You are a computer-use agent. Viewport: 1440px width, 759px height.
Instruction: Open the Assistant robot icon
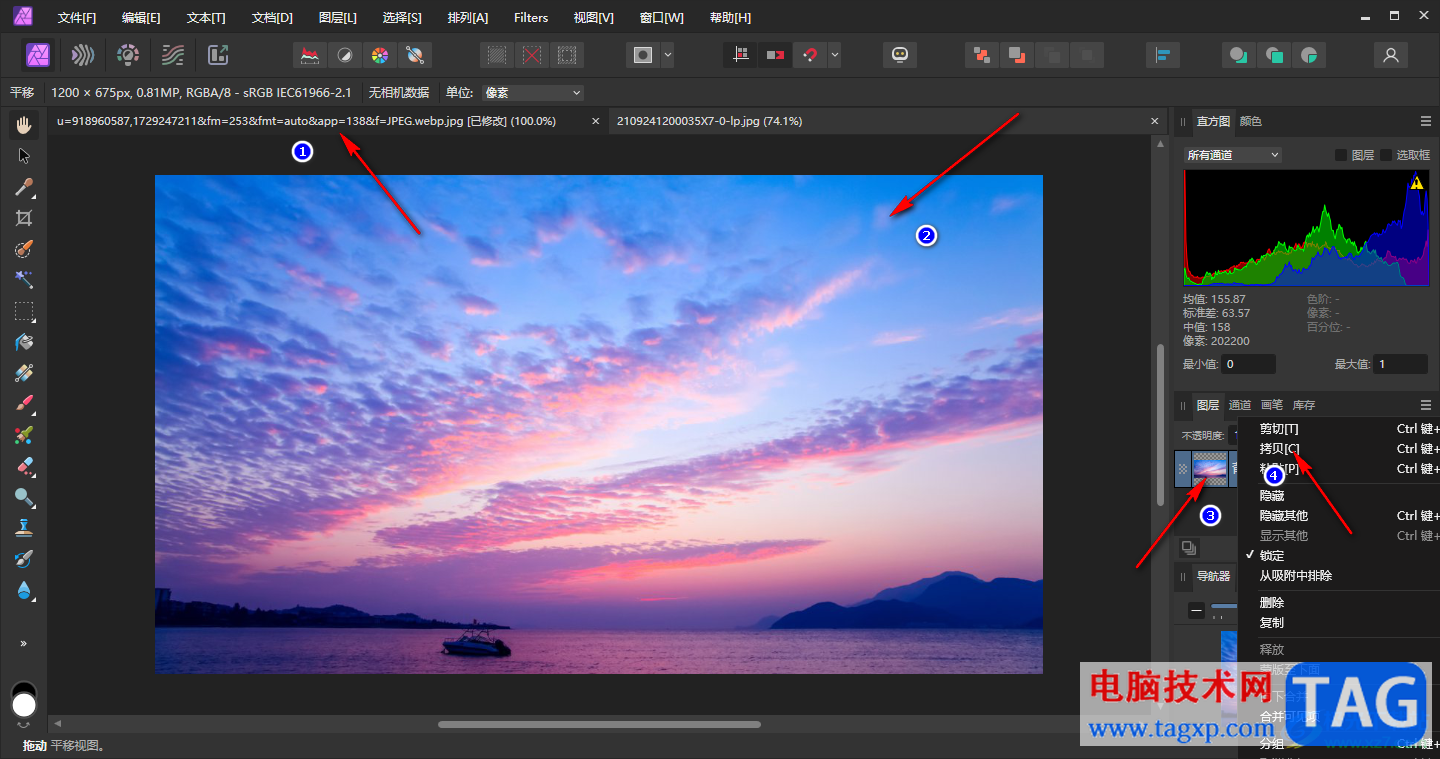click(x=899, y=55)
